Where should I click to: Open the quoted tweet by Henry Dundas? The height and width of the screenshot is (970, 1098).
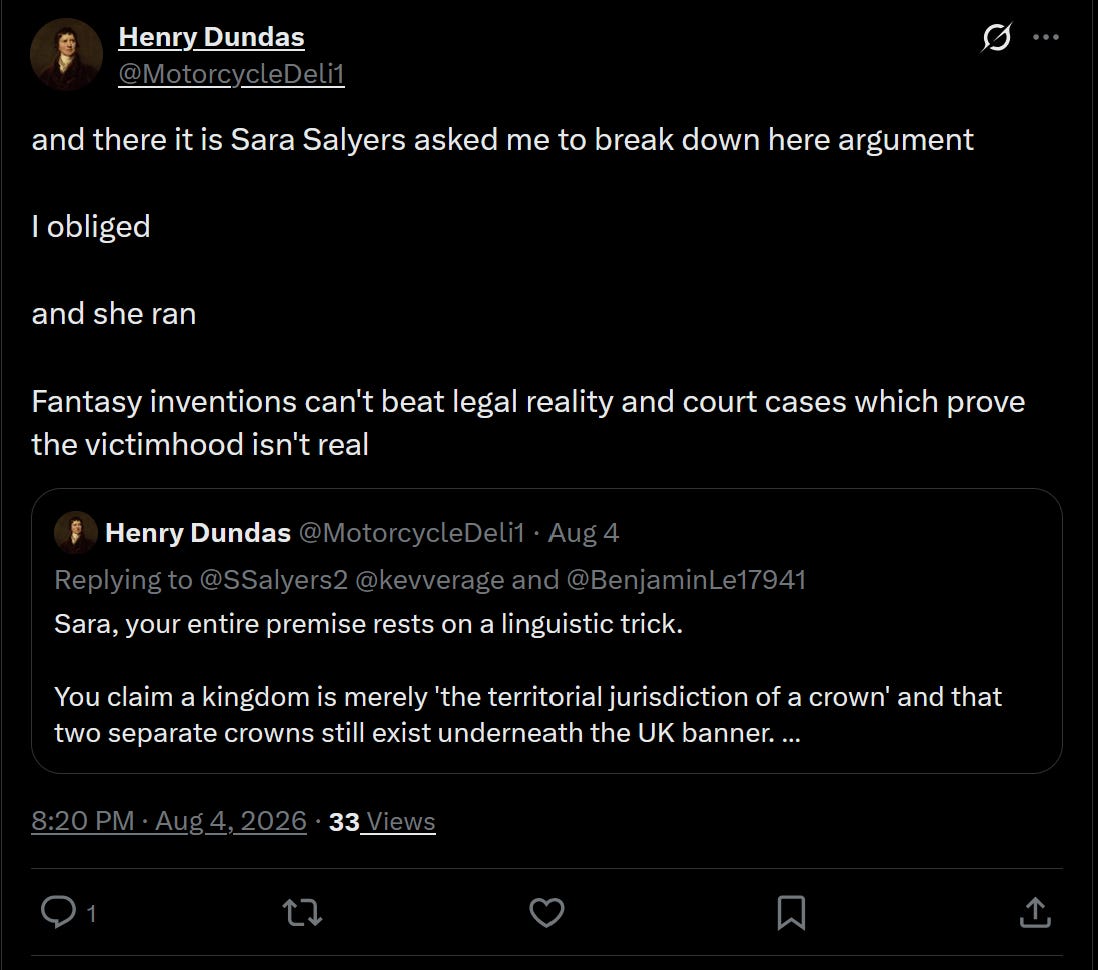pyautogui.click(x=546, y=631)
